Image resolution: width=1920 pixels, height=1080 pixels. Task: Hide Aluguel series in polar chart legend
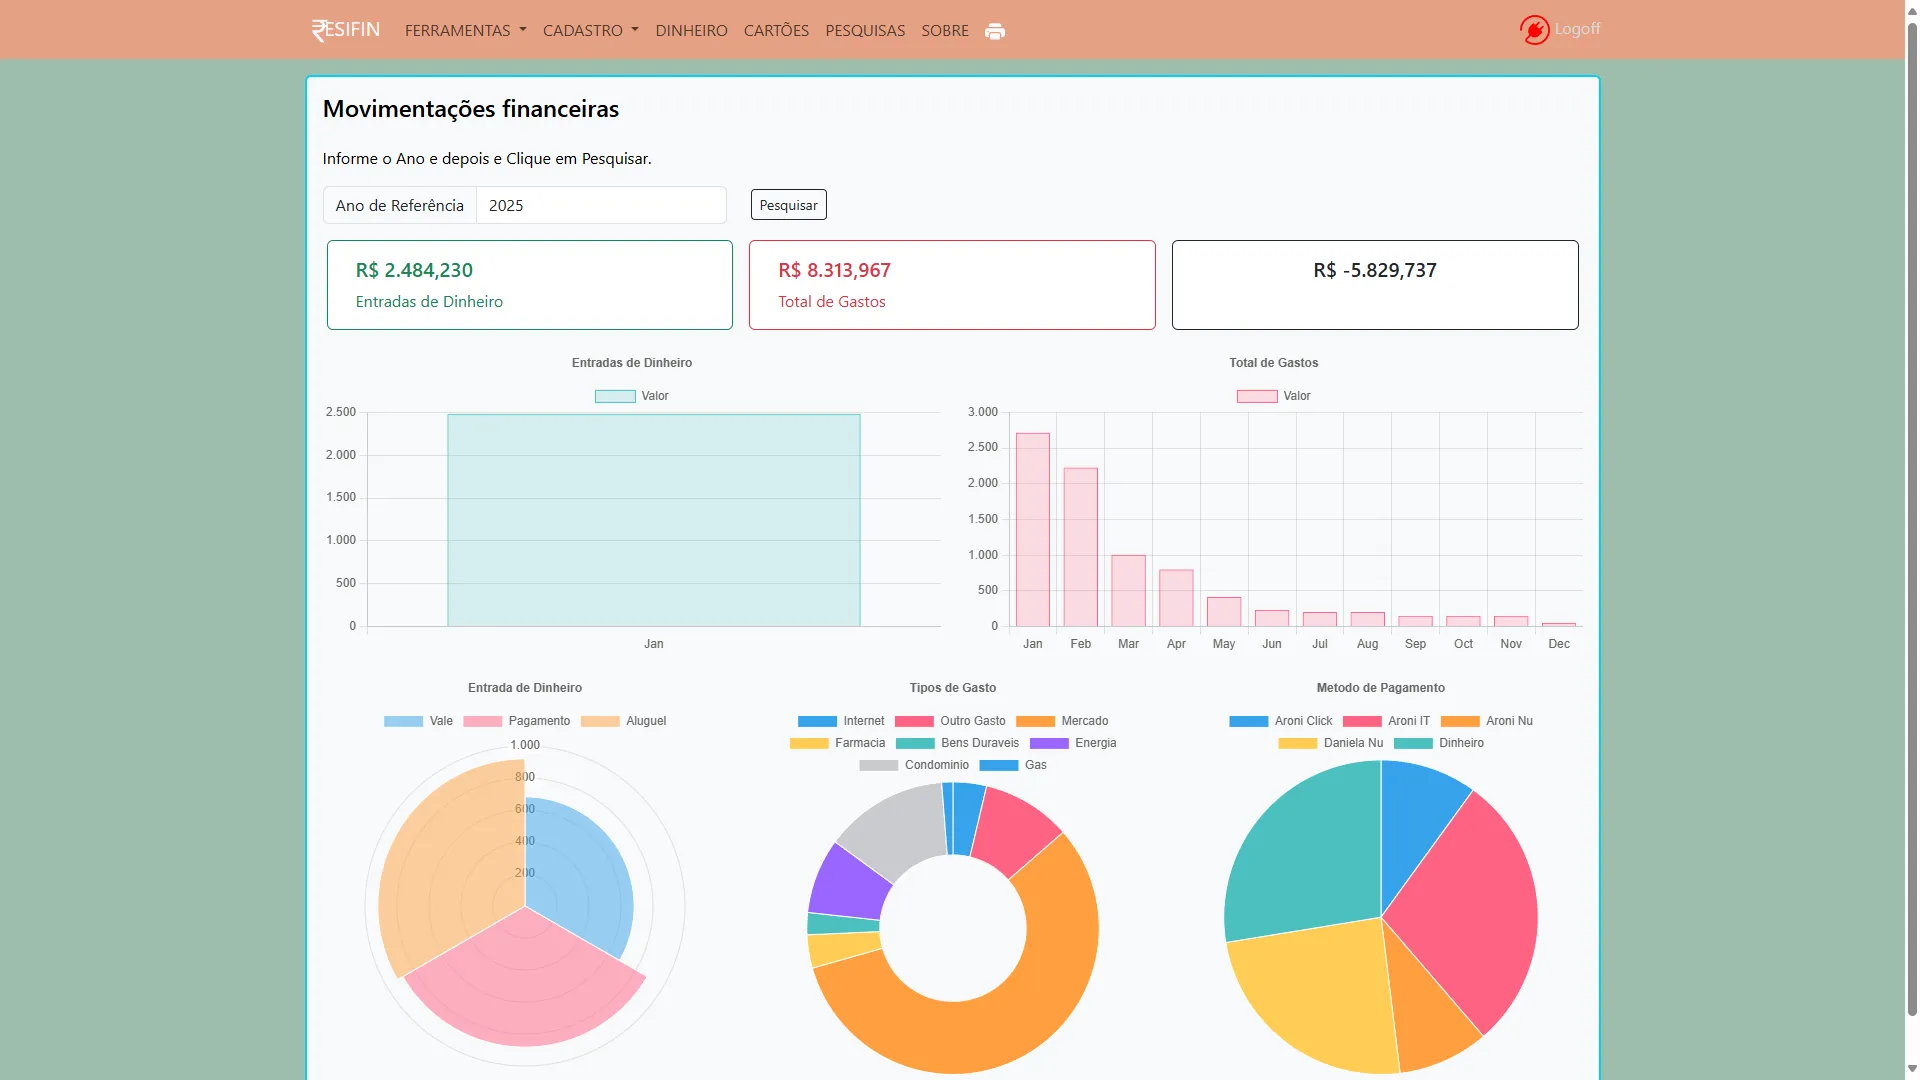point(623,721)
